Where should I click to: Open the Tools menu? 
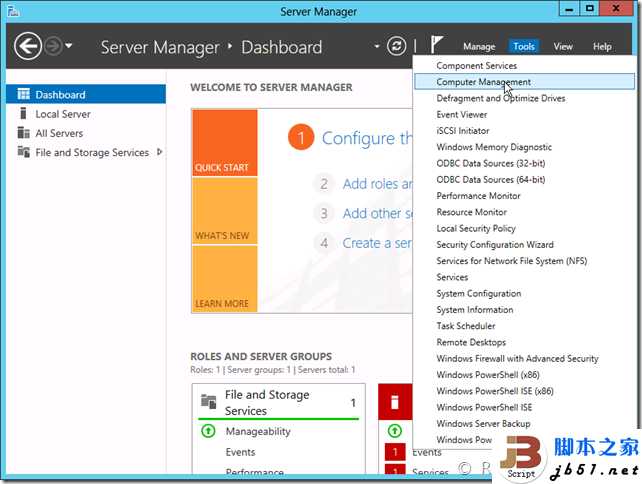(x=524, y=47)
